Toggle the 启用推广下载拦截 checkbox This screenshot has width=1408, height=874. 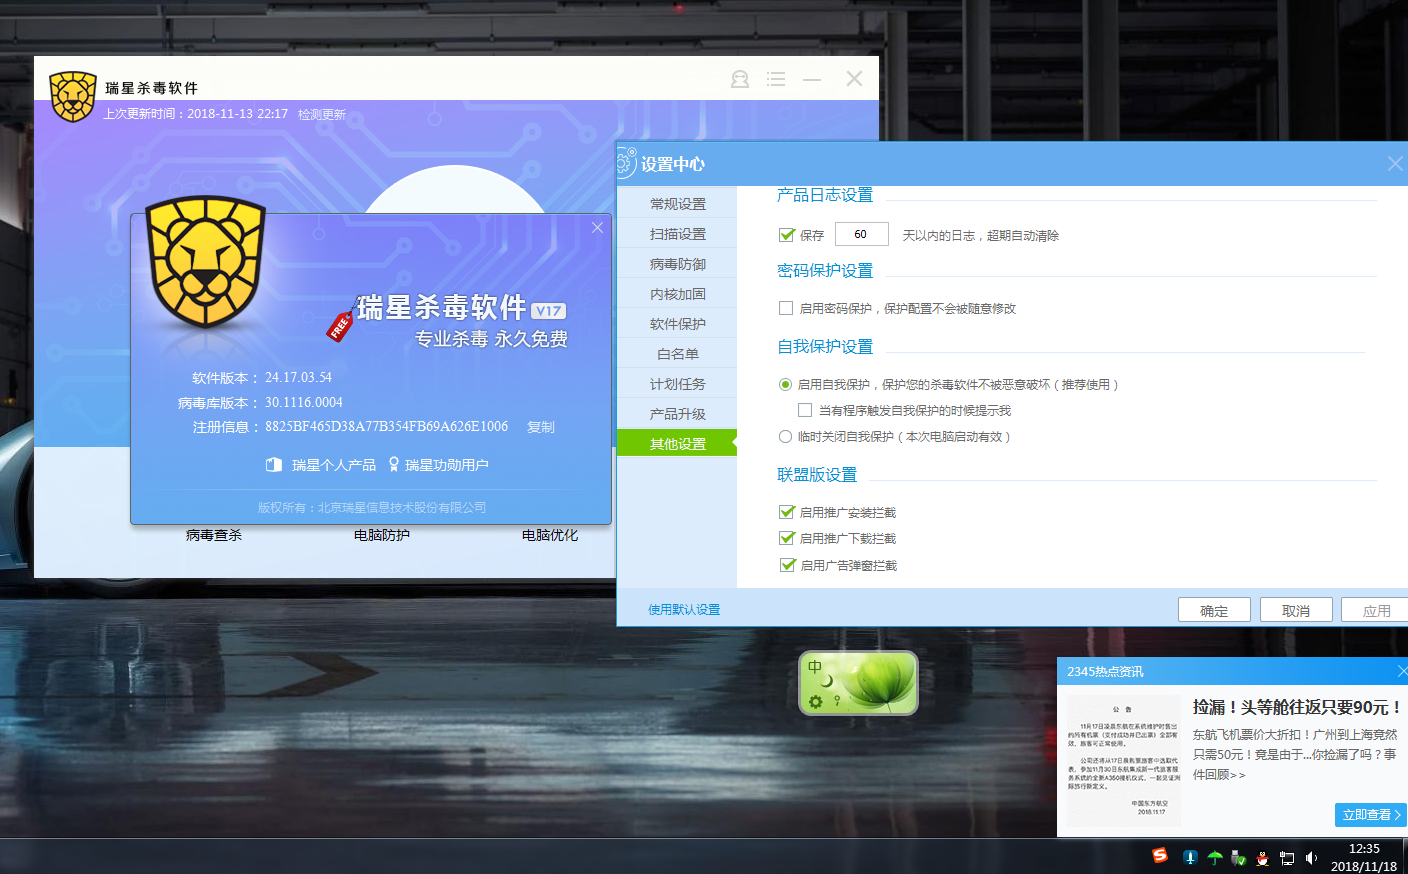pos(786,538)
